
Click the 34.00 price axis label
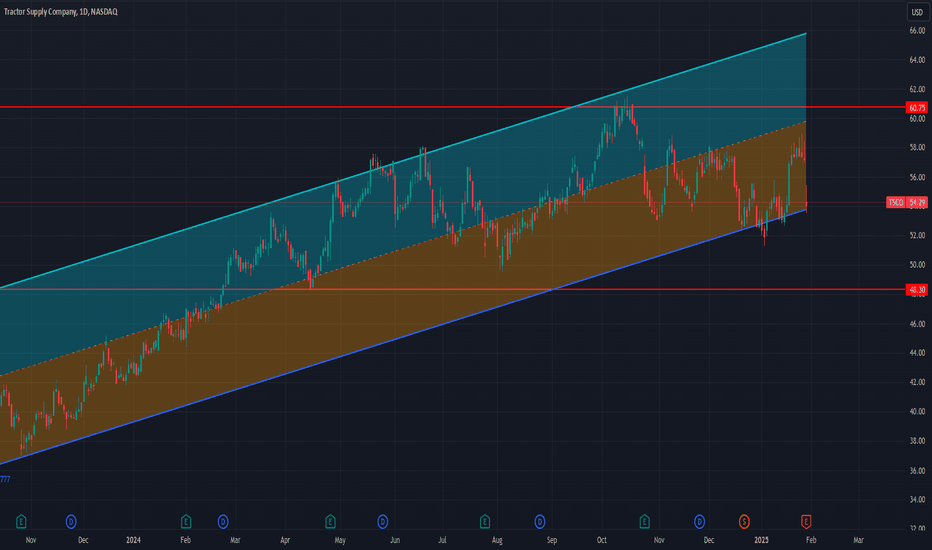pos(917,500)
